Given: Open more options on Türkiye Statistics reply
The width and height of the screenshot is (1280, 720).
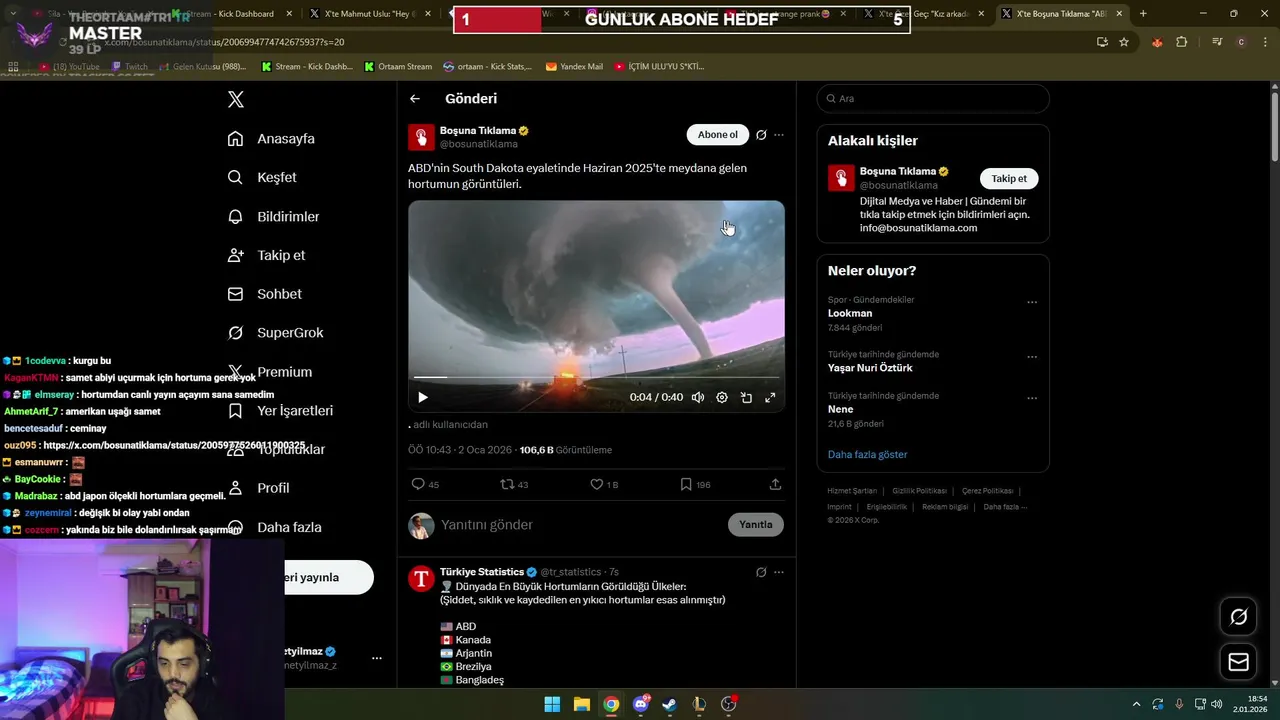Looking at the screenshot, I should click(x=779, y=573).
